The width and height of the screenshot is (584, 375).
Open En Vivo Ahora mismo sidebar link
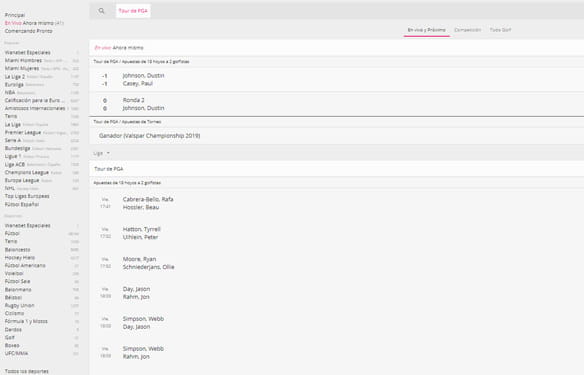[34, 23]
